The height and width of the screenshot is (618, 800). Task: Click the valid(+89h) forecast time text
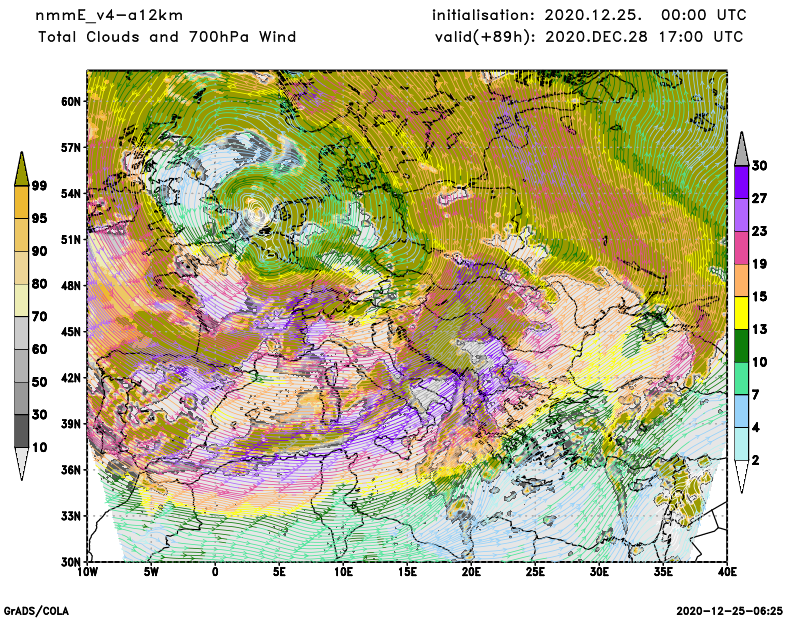589,37
